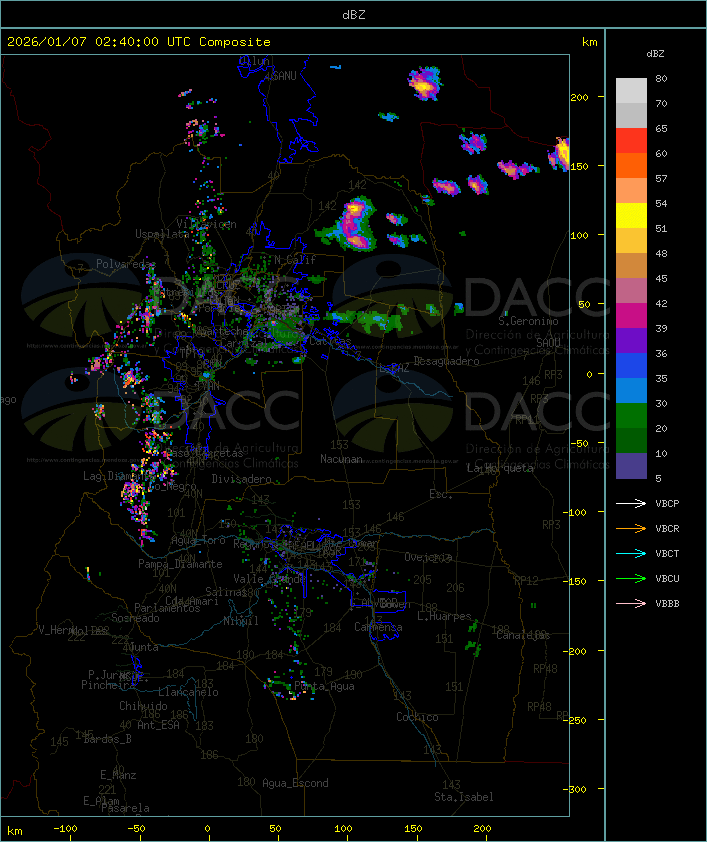This screenshot has width=707, height=842.
Task: Click the storm cell near the 142 label
Action: pos(354,224)
